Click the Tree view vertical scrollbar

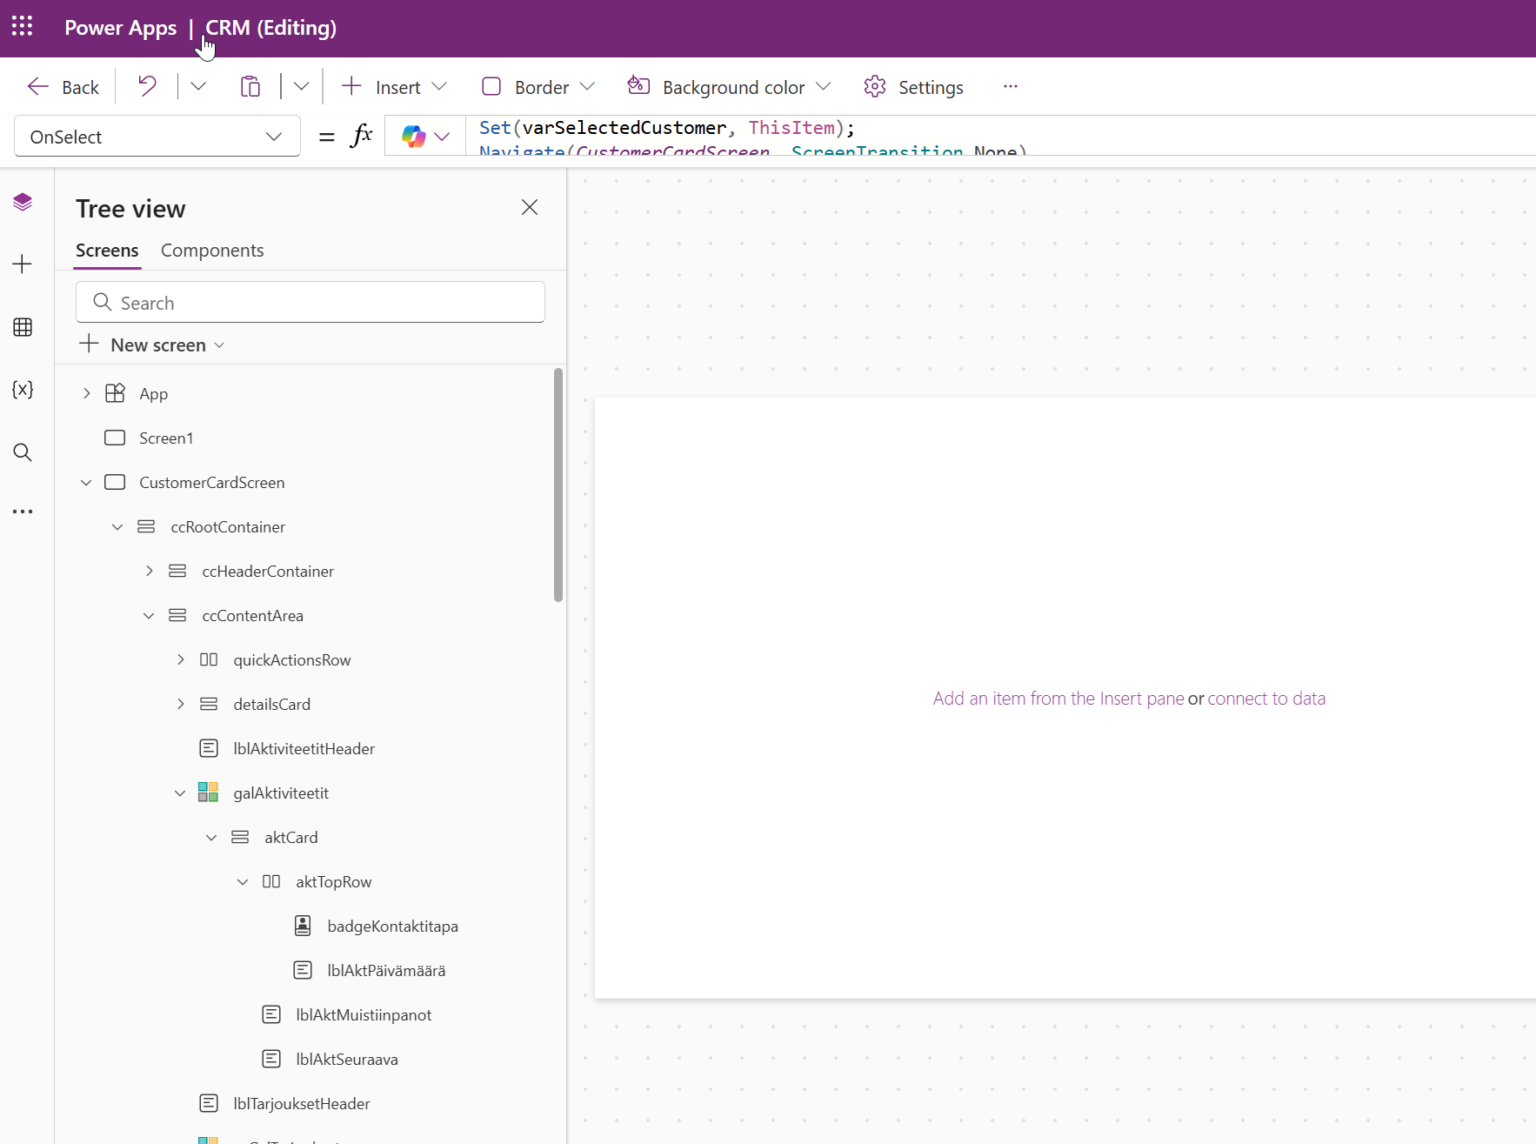click(x=558, y=485)
